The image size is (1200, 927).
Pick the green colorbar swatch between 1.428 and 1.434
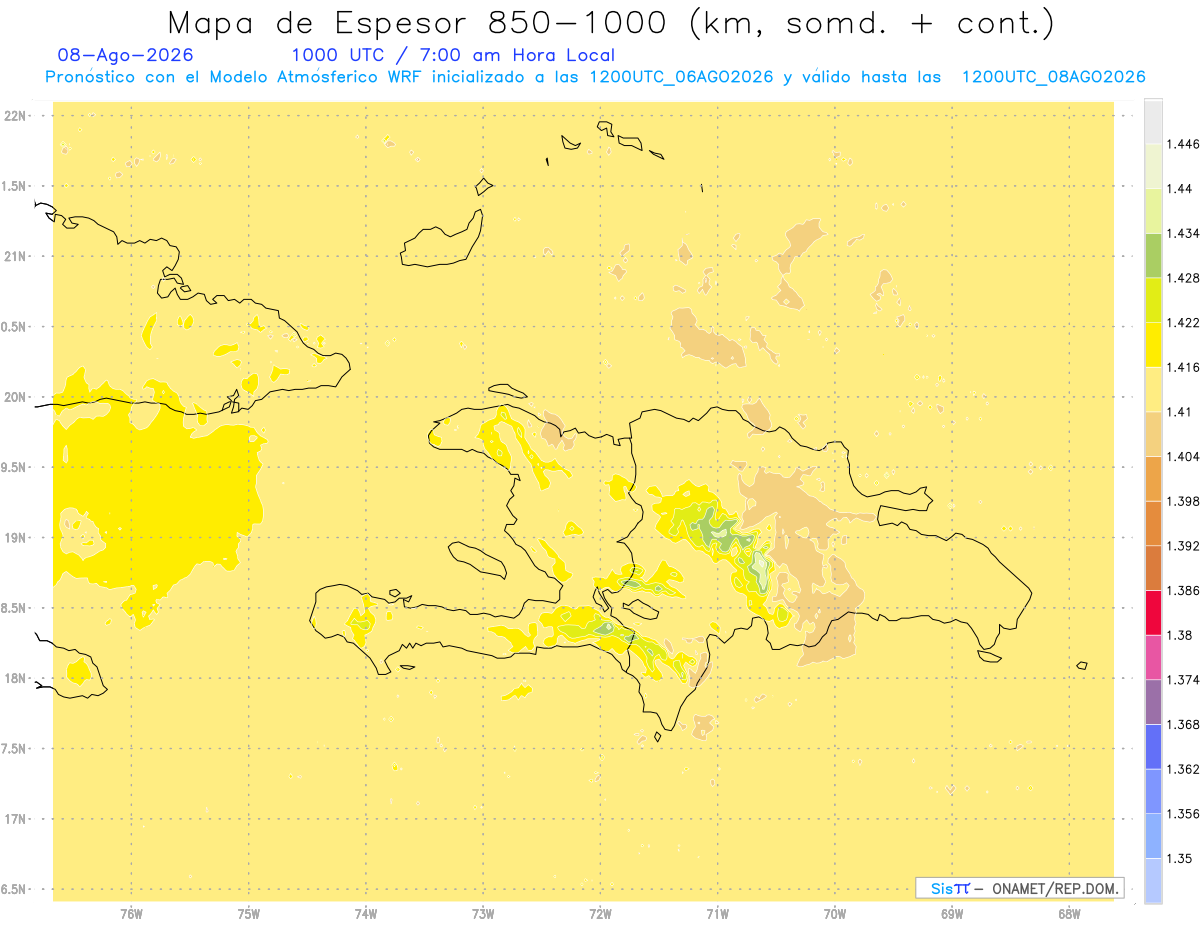click(x=1153, y=256)
